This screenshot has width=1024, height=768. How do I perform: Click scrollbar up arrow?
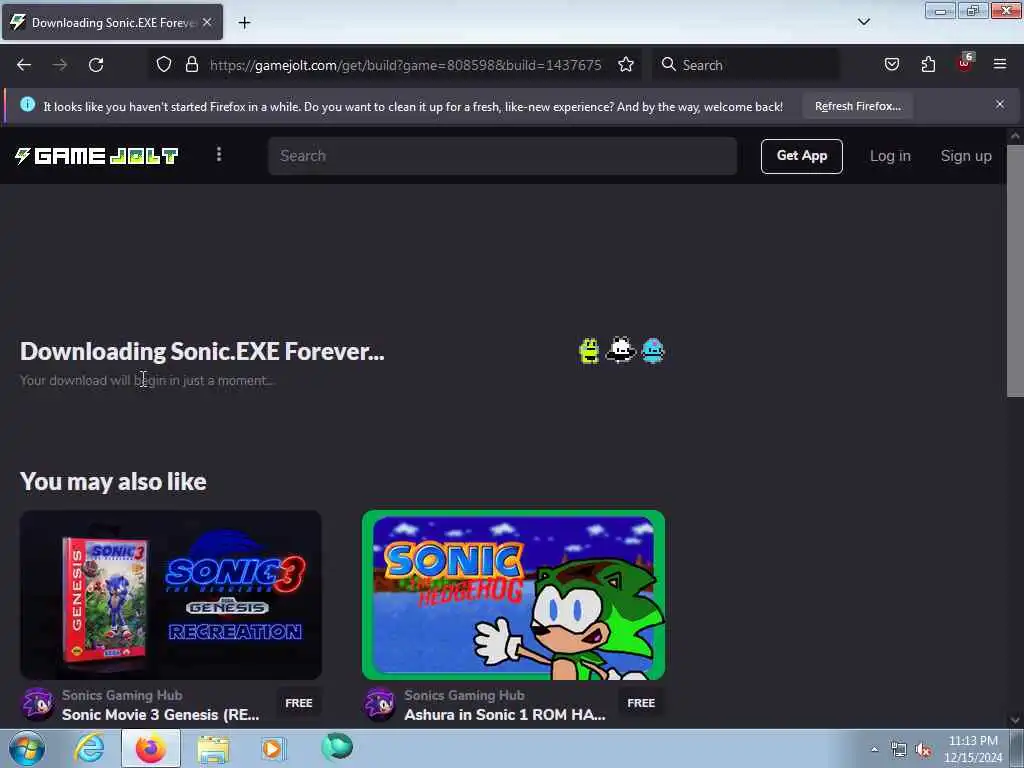[1015, 136]
